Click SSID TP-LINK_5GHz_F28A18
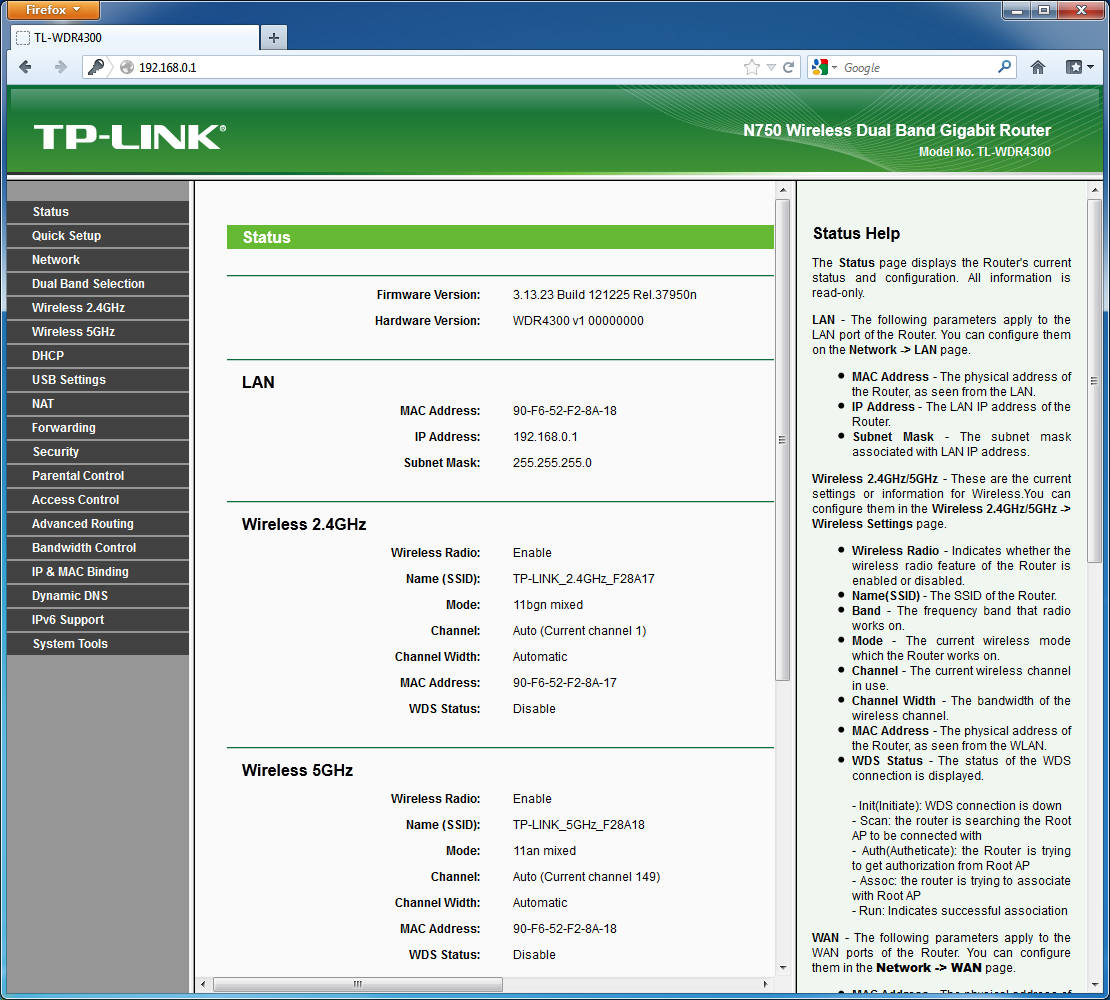 pyautogui.click(x=578, y=824)
